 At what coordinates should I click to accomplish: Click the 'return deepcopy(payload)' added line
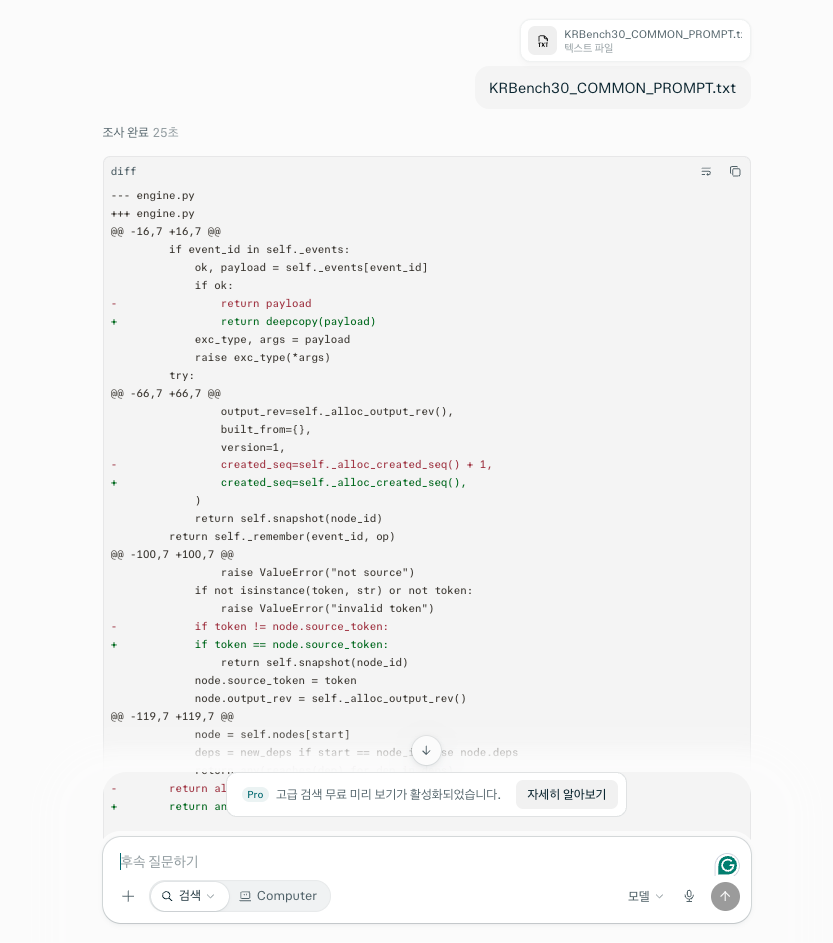tap(298, 321)
